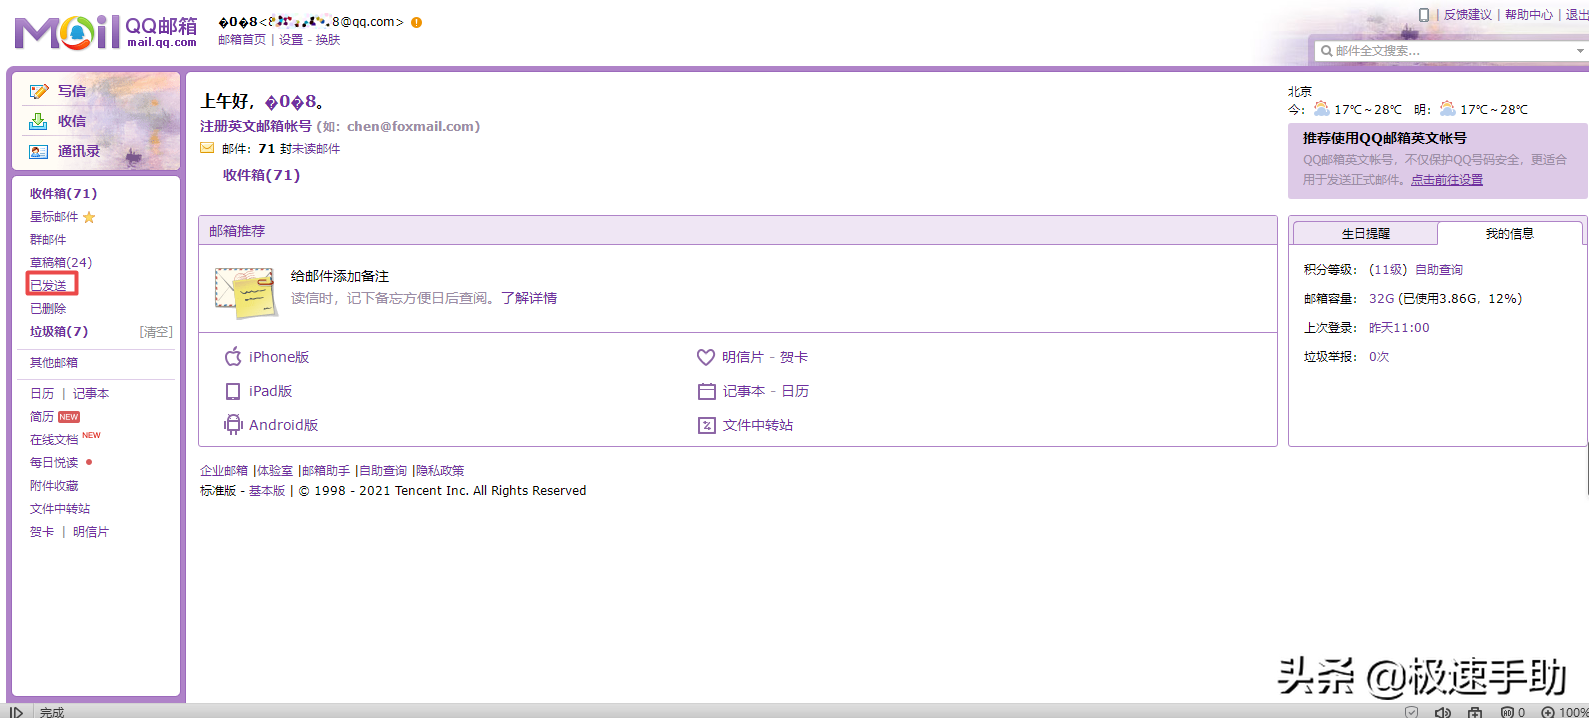Open 垃圾箱(7) spam folder

click(59, 331)
